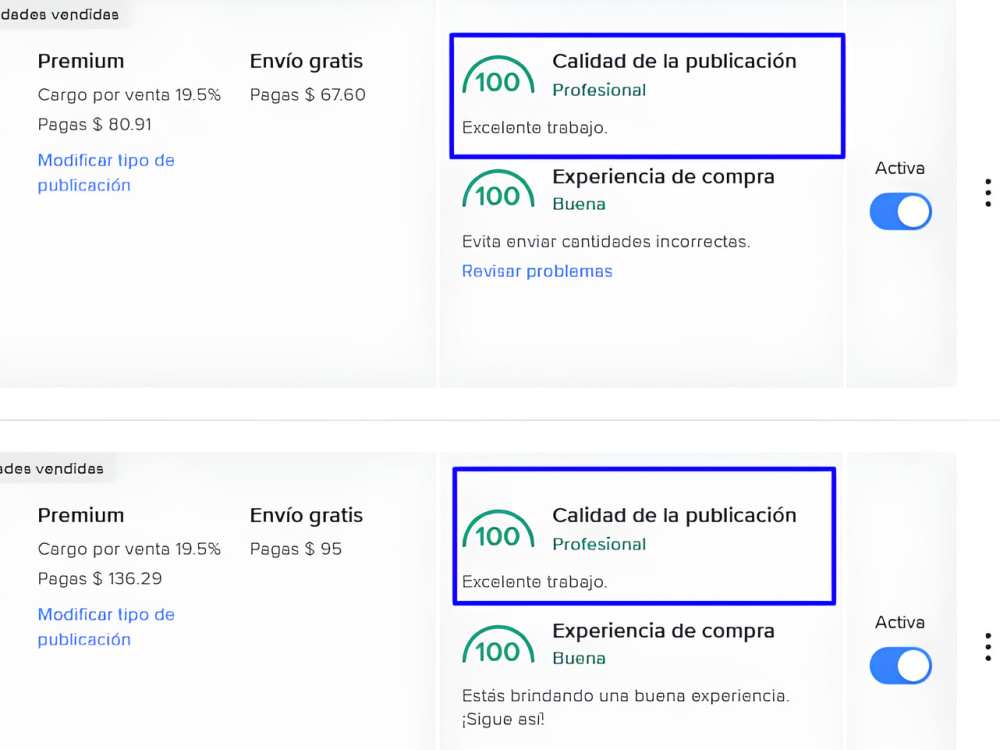Click the 'Pagas $ 95' shipping cost
Image resolution: width=1000 pixels, height=750 pixels.
[x=295, y=549]
